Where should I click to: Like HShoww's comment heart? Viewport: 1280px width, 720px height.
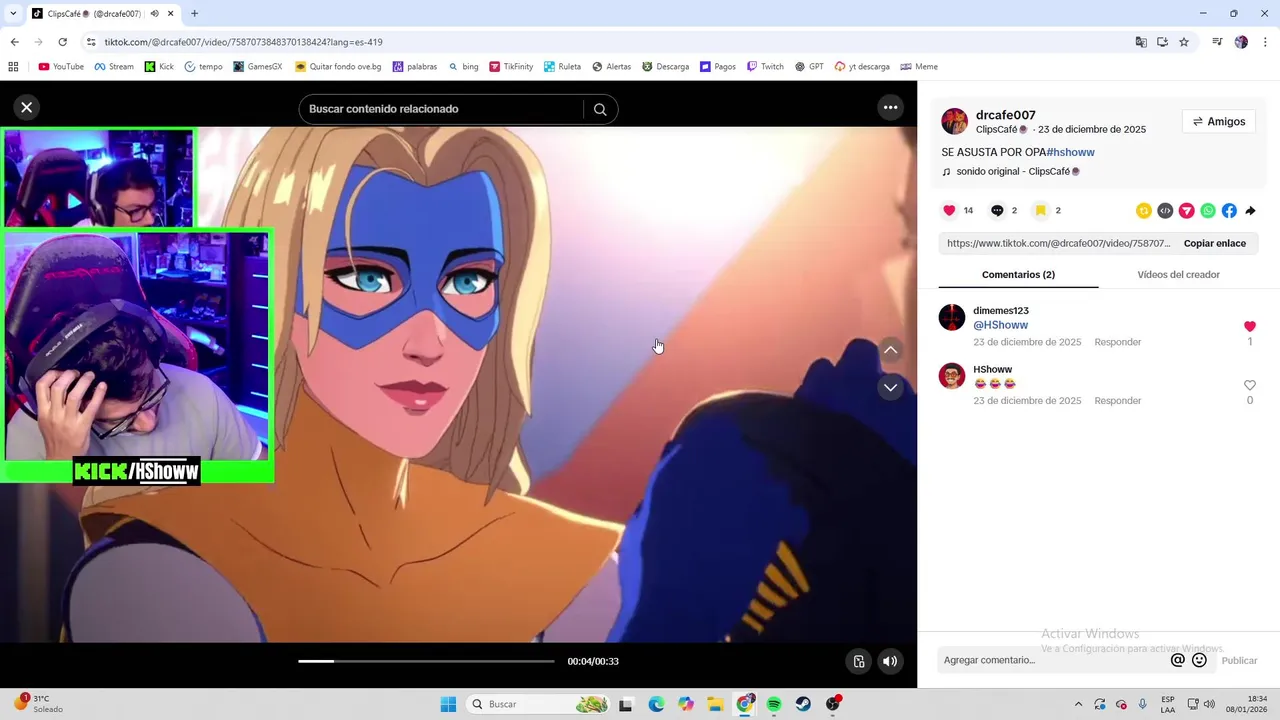tap(1249, 385)
